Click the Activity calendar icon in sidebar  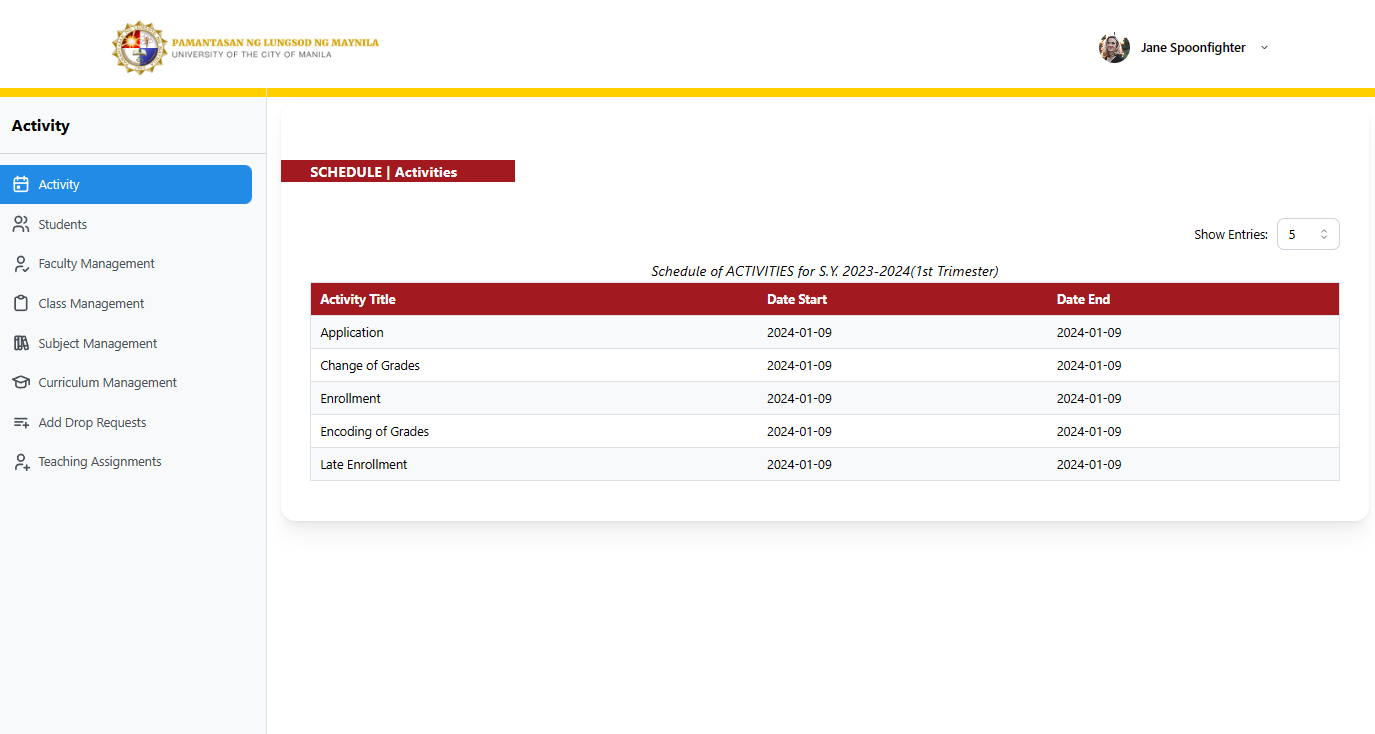pos(20,184)
